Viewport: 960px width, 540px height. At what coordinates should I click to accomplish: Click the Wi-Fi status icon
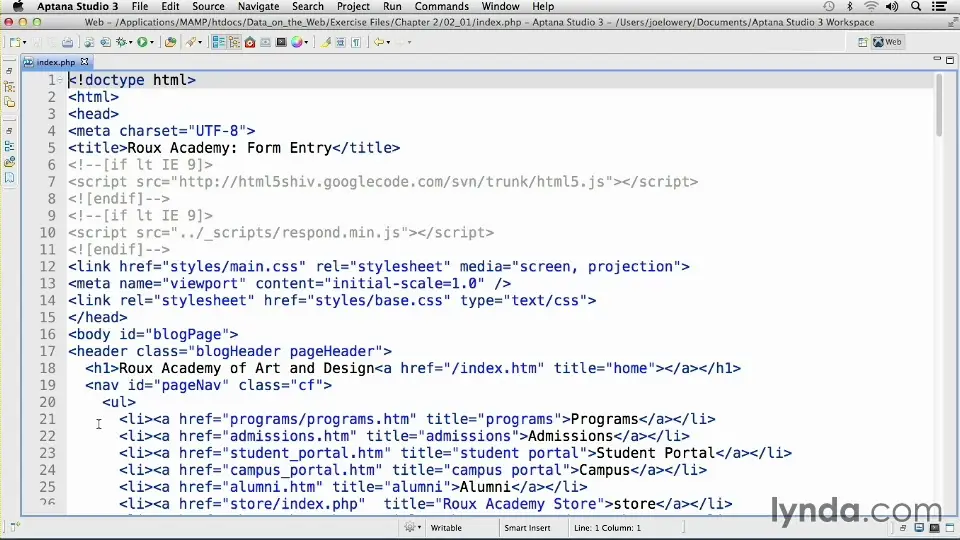pos(870,7)
